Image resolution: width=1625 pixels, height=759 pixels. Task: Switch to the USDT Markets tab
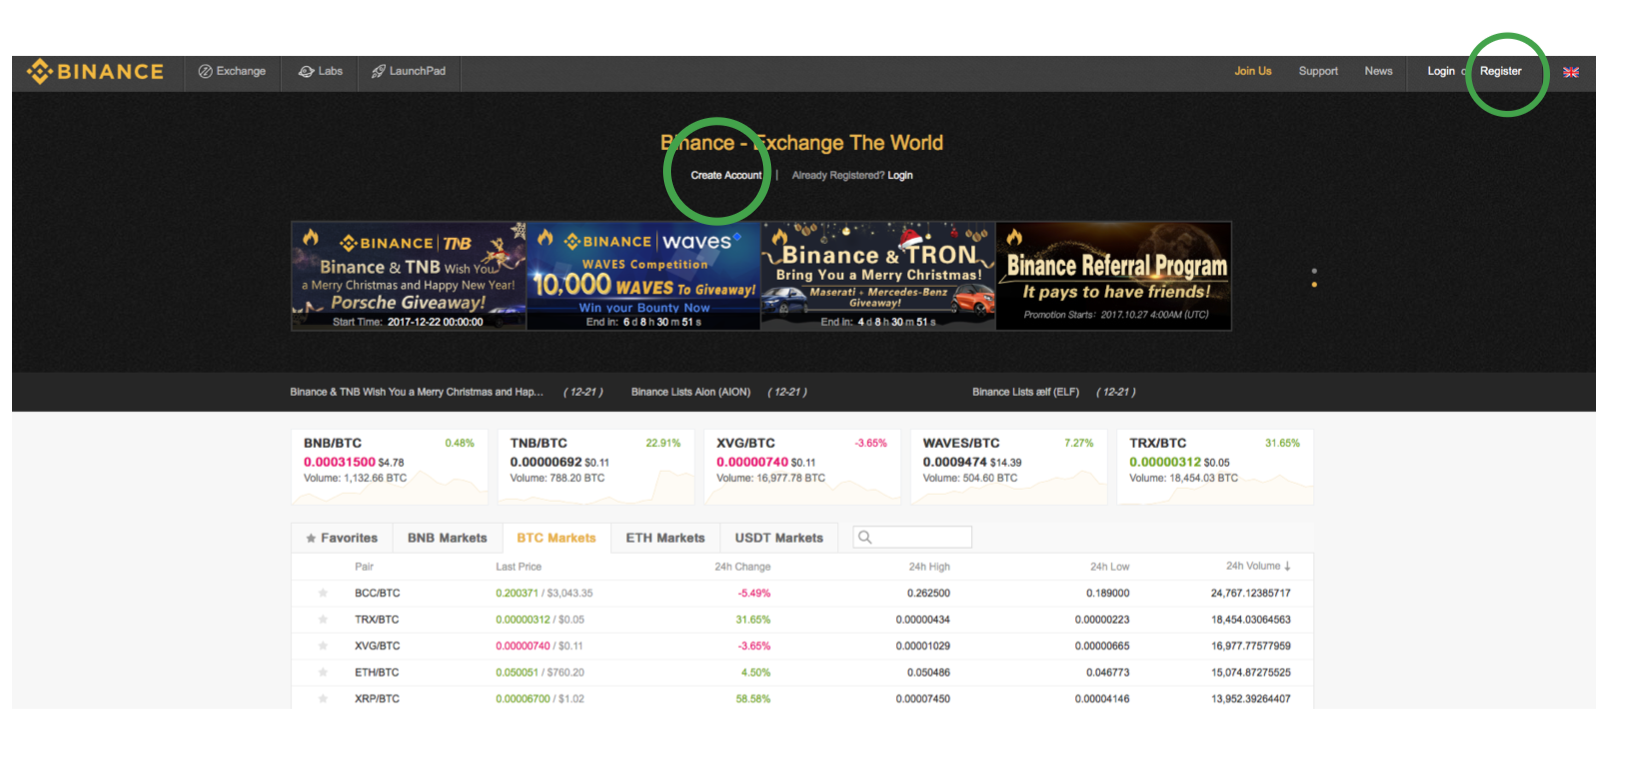tap(779, 538)
